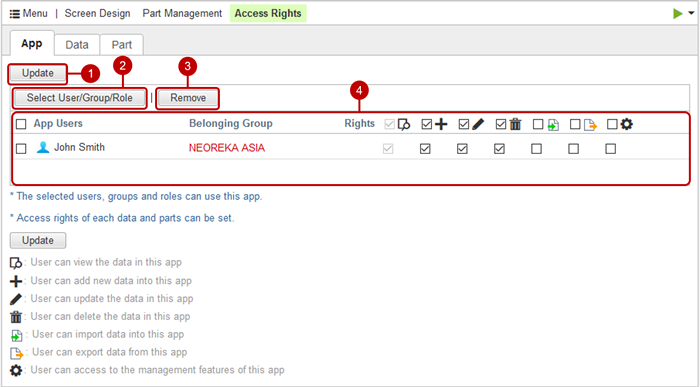700x387 pixels.
Task: Click the trash delete icon in header
Action: tap(515, 124)
